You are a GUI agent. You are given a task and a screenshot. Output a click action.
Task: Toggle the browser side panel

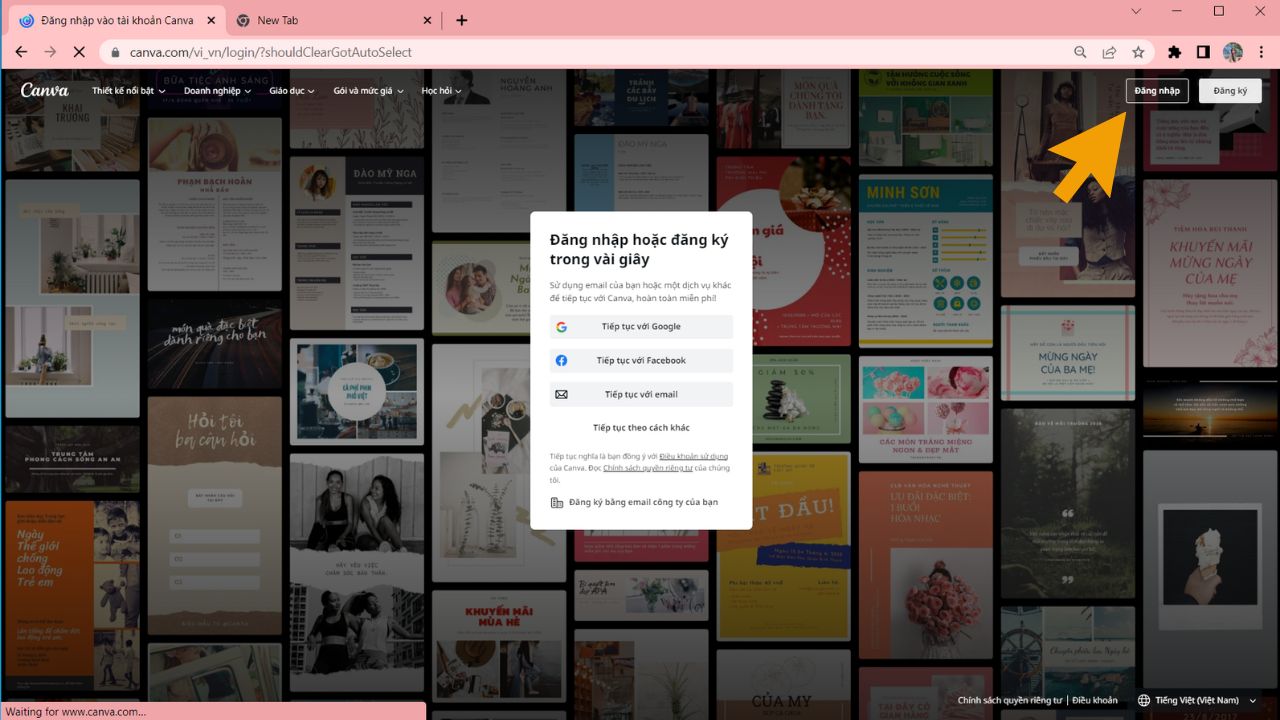point(1204,52)
